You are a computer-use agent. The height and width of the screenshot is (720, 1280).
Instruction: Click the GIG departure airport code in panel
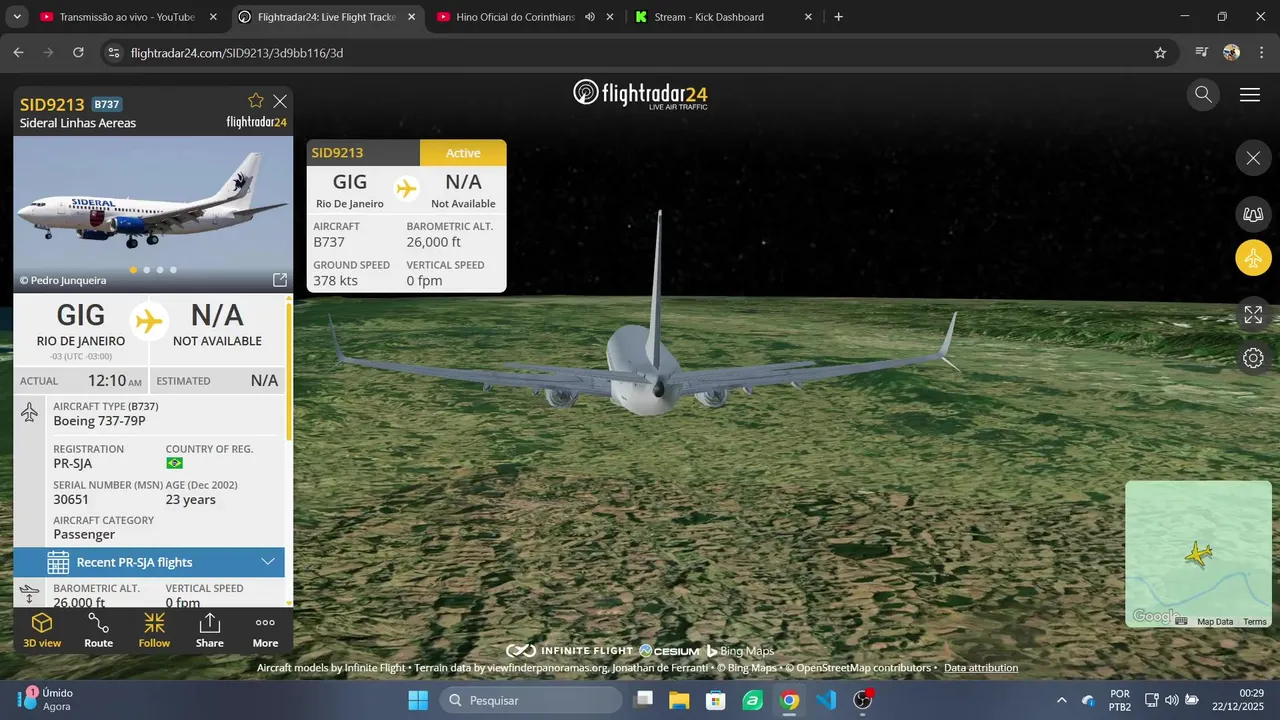click(x=81, y=315)
